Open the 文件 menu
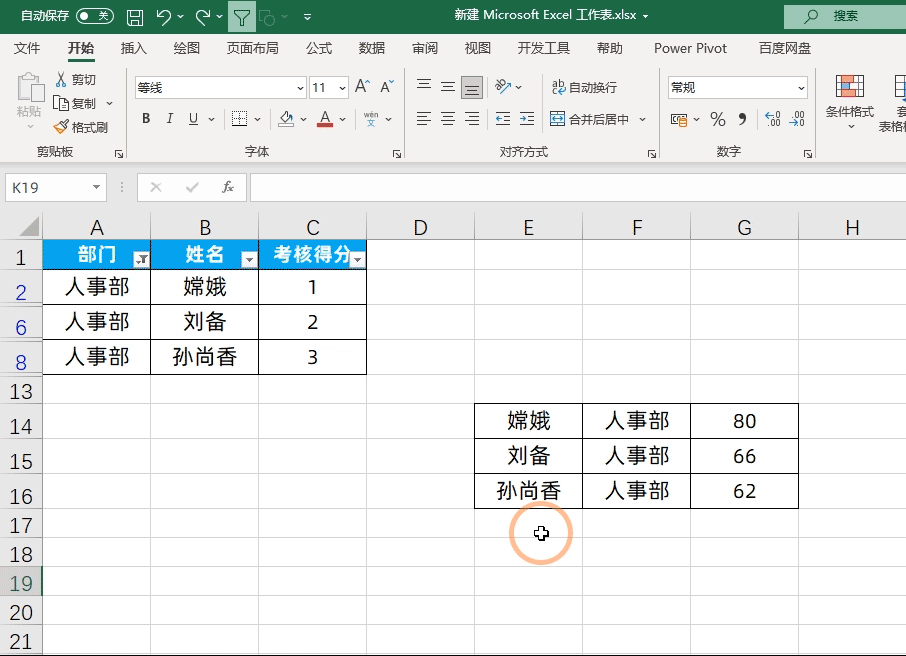 click(27, 47)
